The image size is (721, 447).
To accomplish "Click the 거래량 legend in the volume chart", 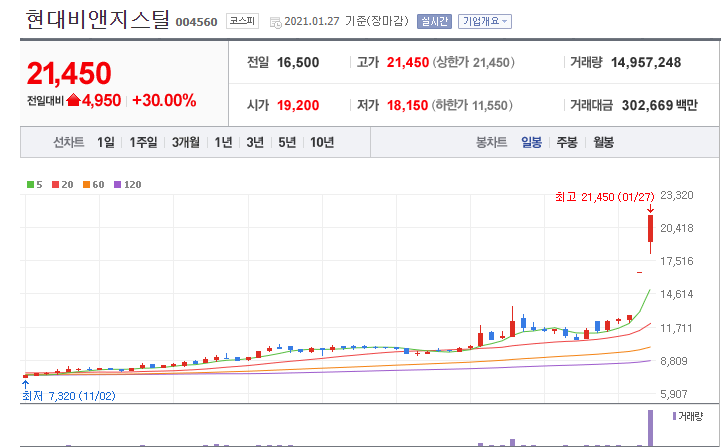I will click(688, 416).
